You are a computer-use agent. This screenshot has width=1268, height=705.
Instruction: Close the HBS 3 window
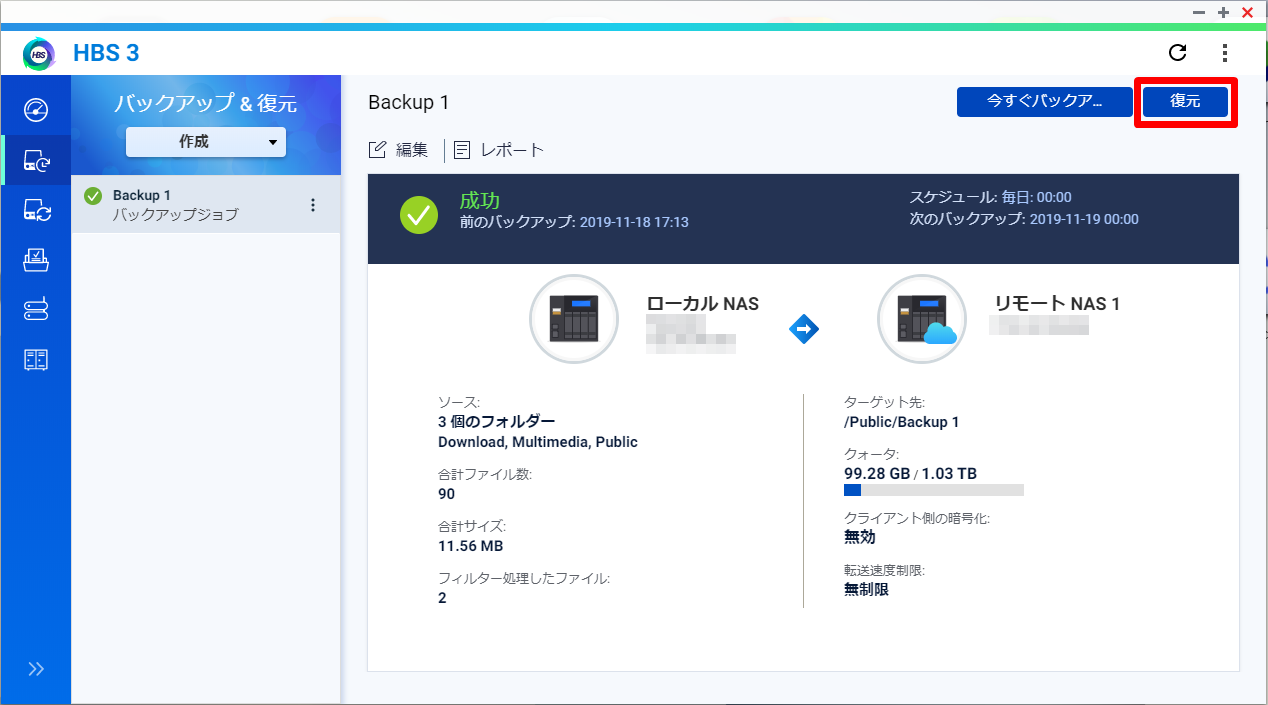coord(1248,13)
